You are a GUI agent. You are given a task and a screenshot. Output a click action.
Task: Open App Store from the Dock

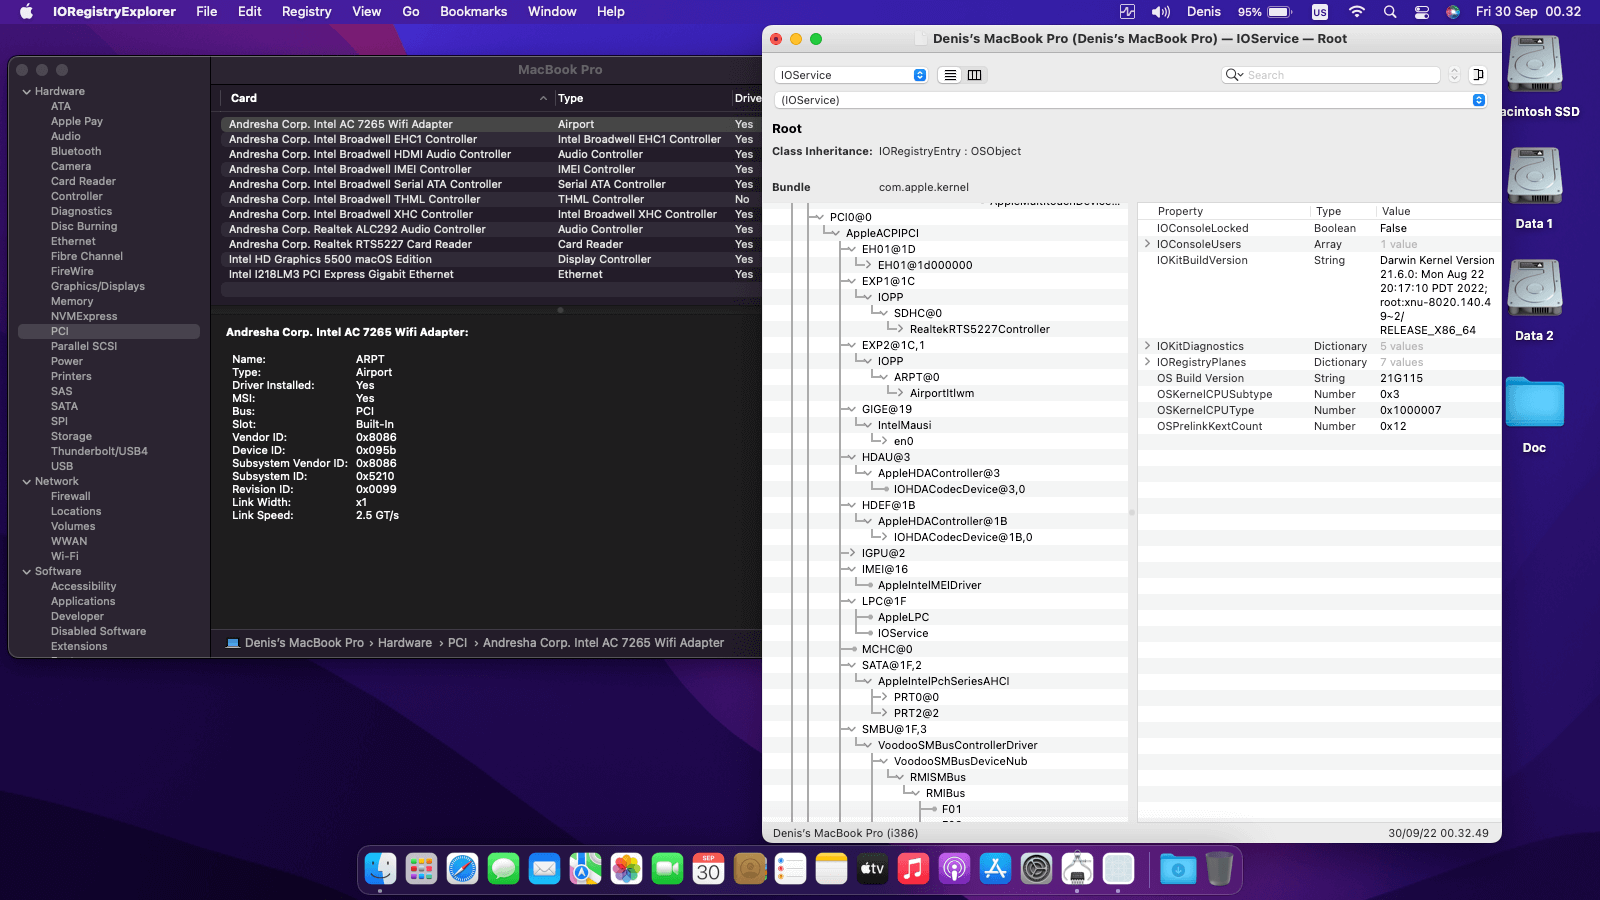coord(995,869)
